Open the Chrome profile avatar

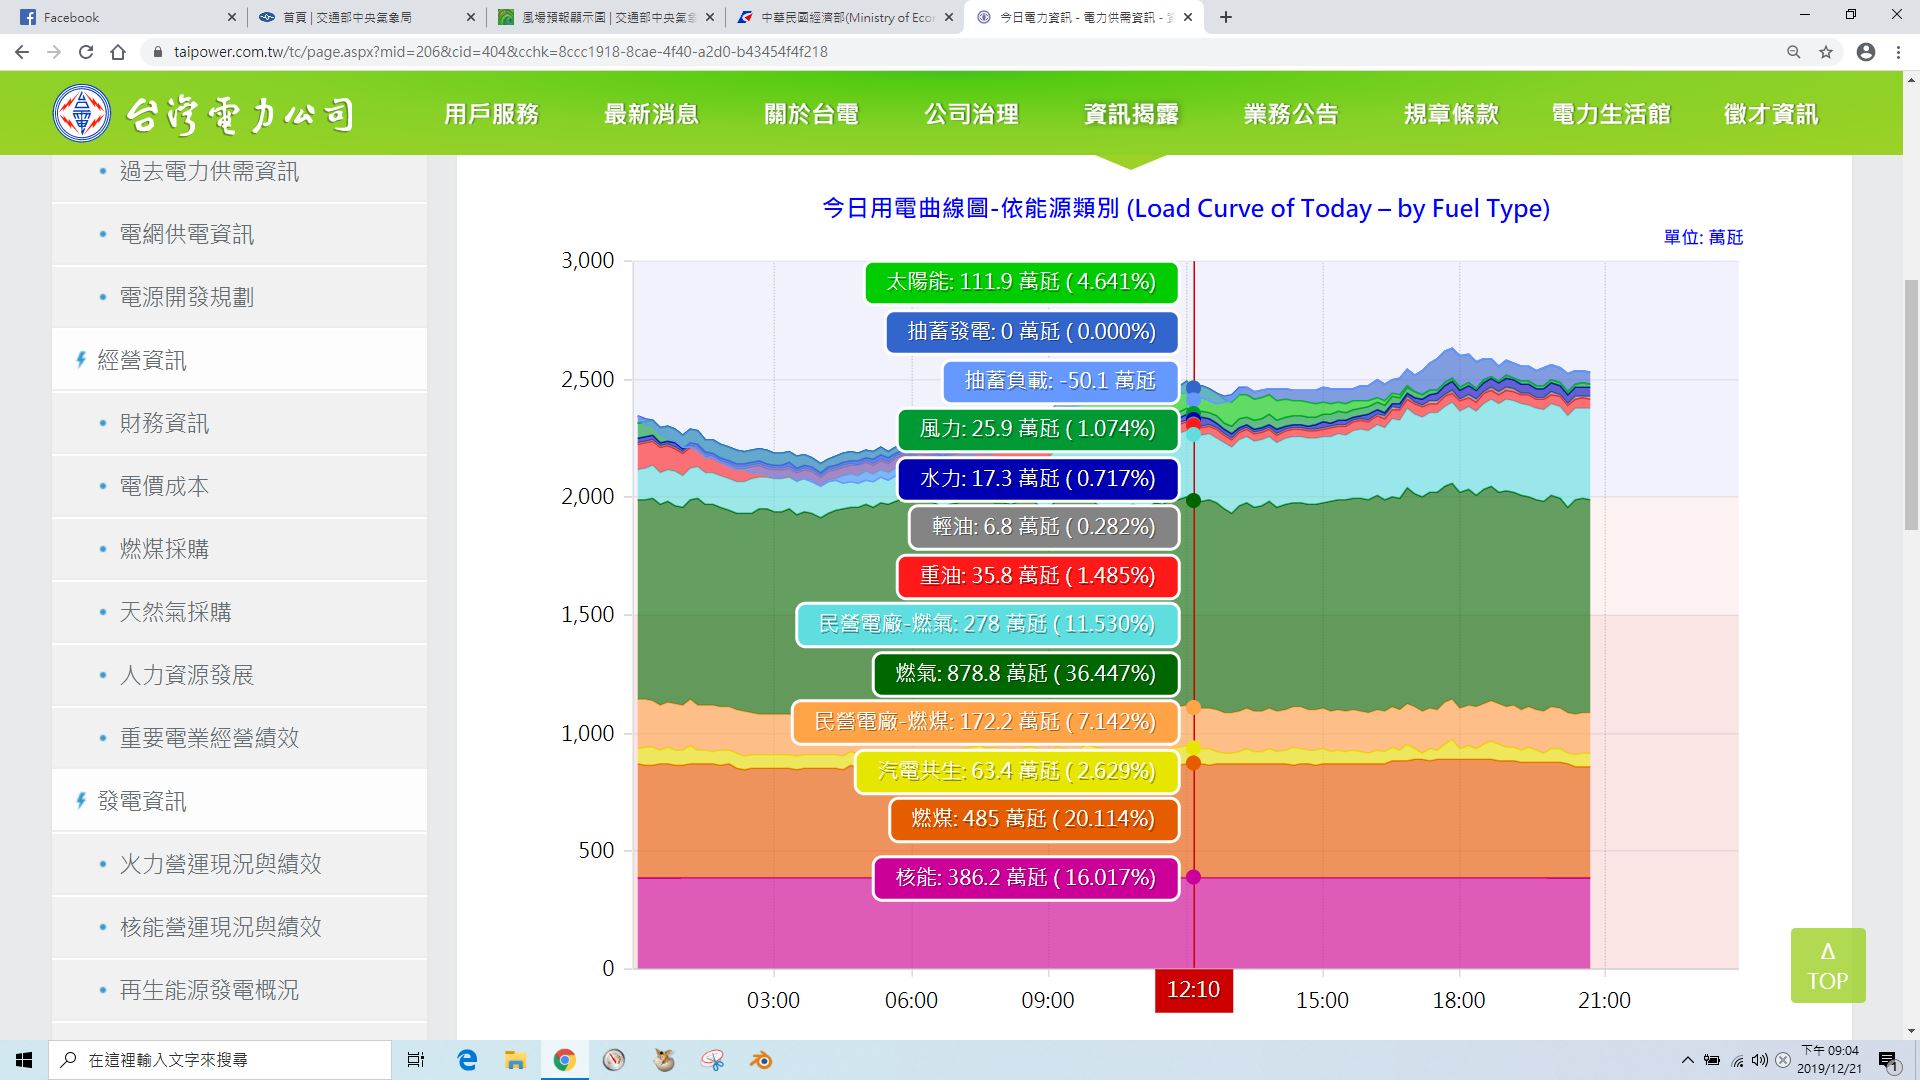(1865, 52)
